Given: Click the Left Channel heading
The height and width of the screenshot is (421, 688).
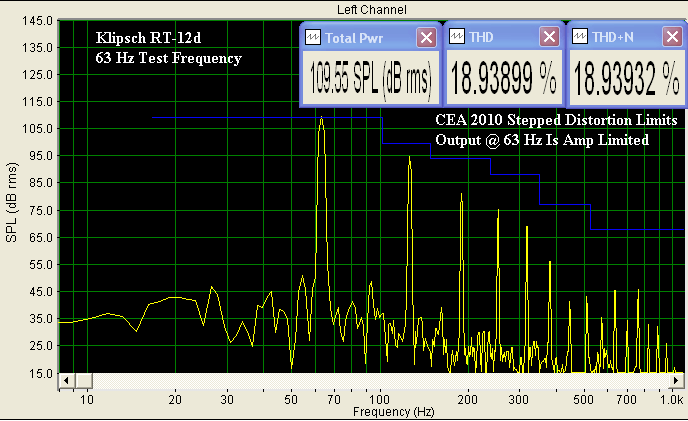Looking at the screenshot, I should [x=372, y=10].
